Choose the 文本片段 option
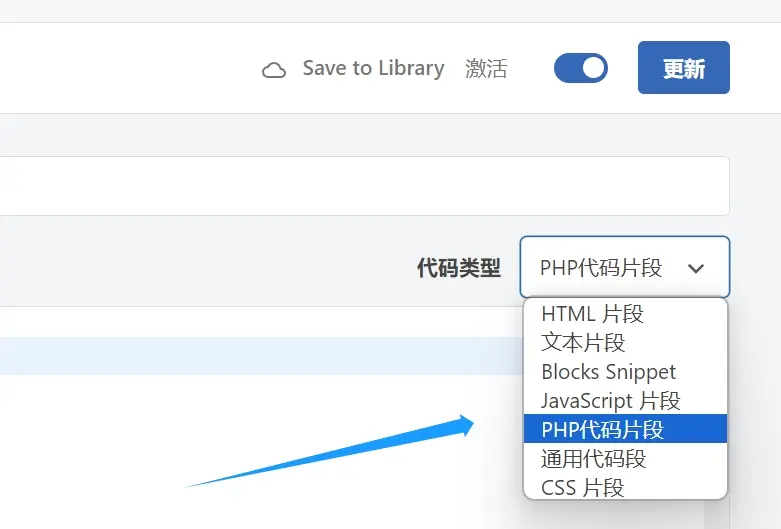 (x=583, y=342)
